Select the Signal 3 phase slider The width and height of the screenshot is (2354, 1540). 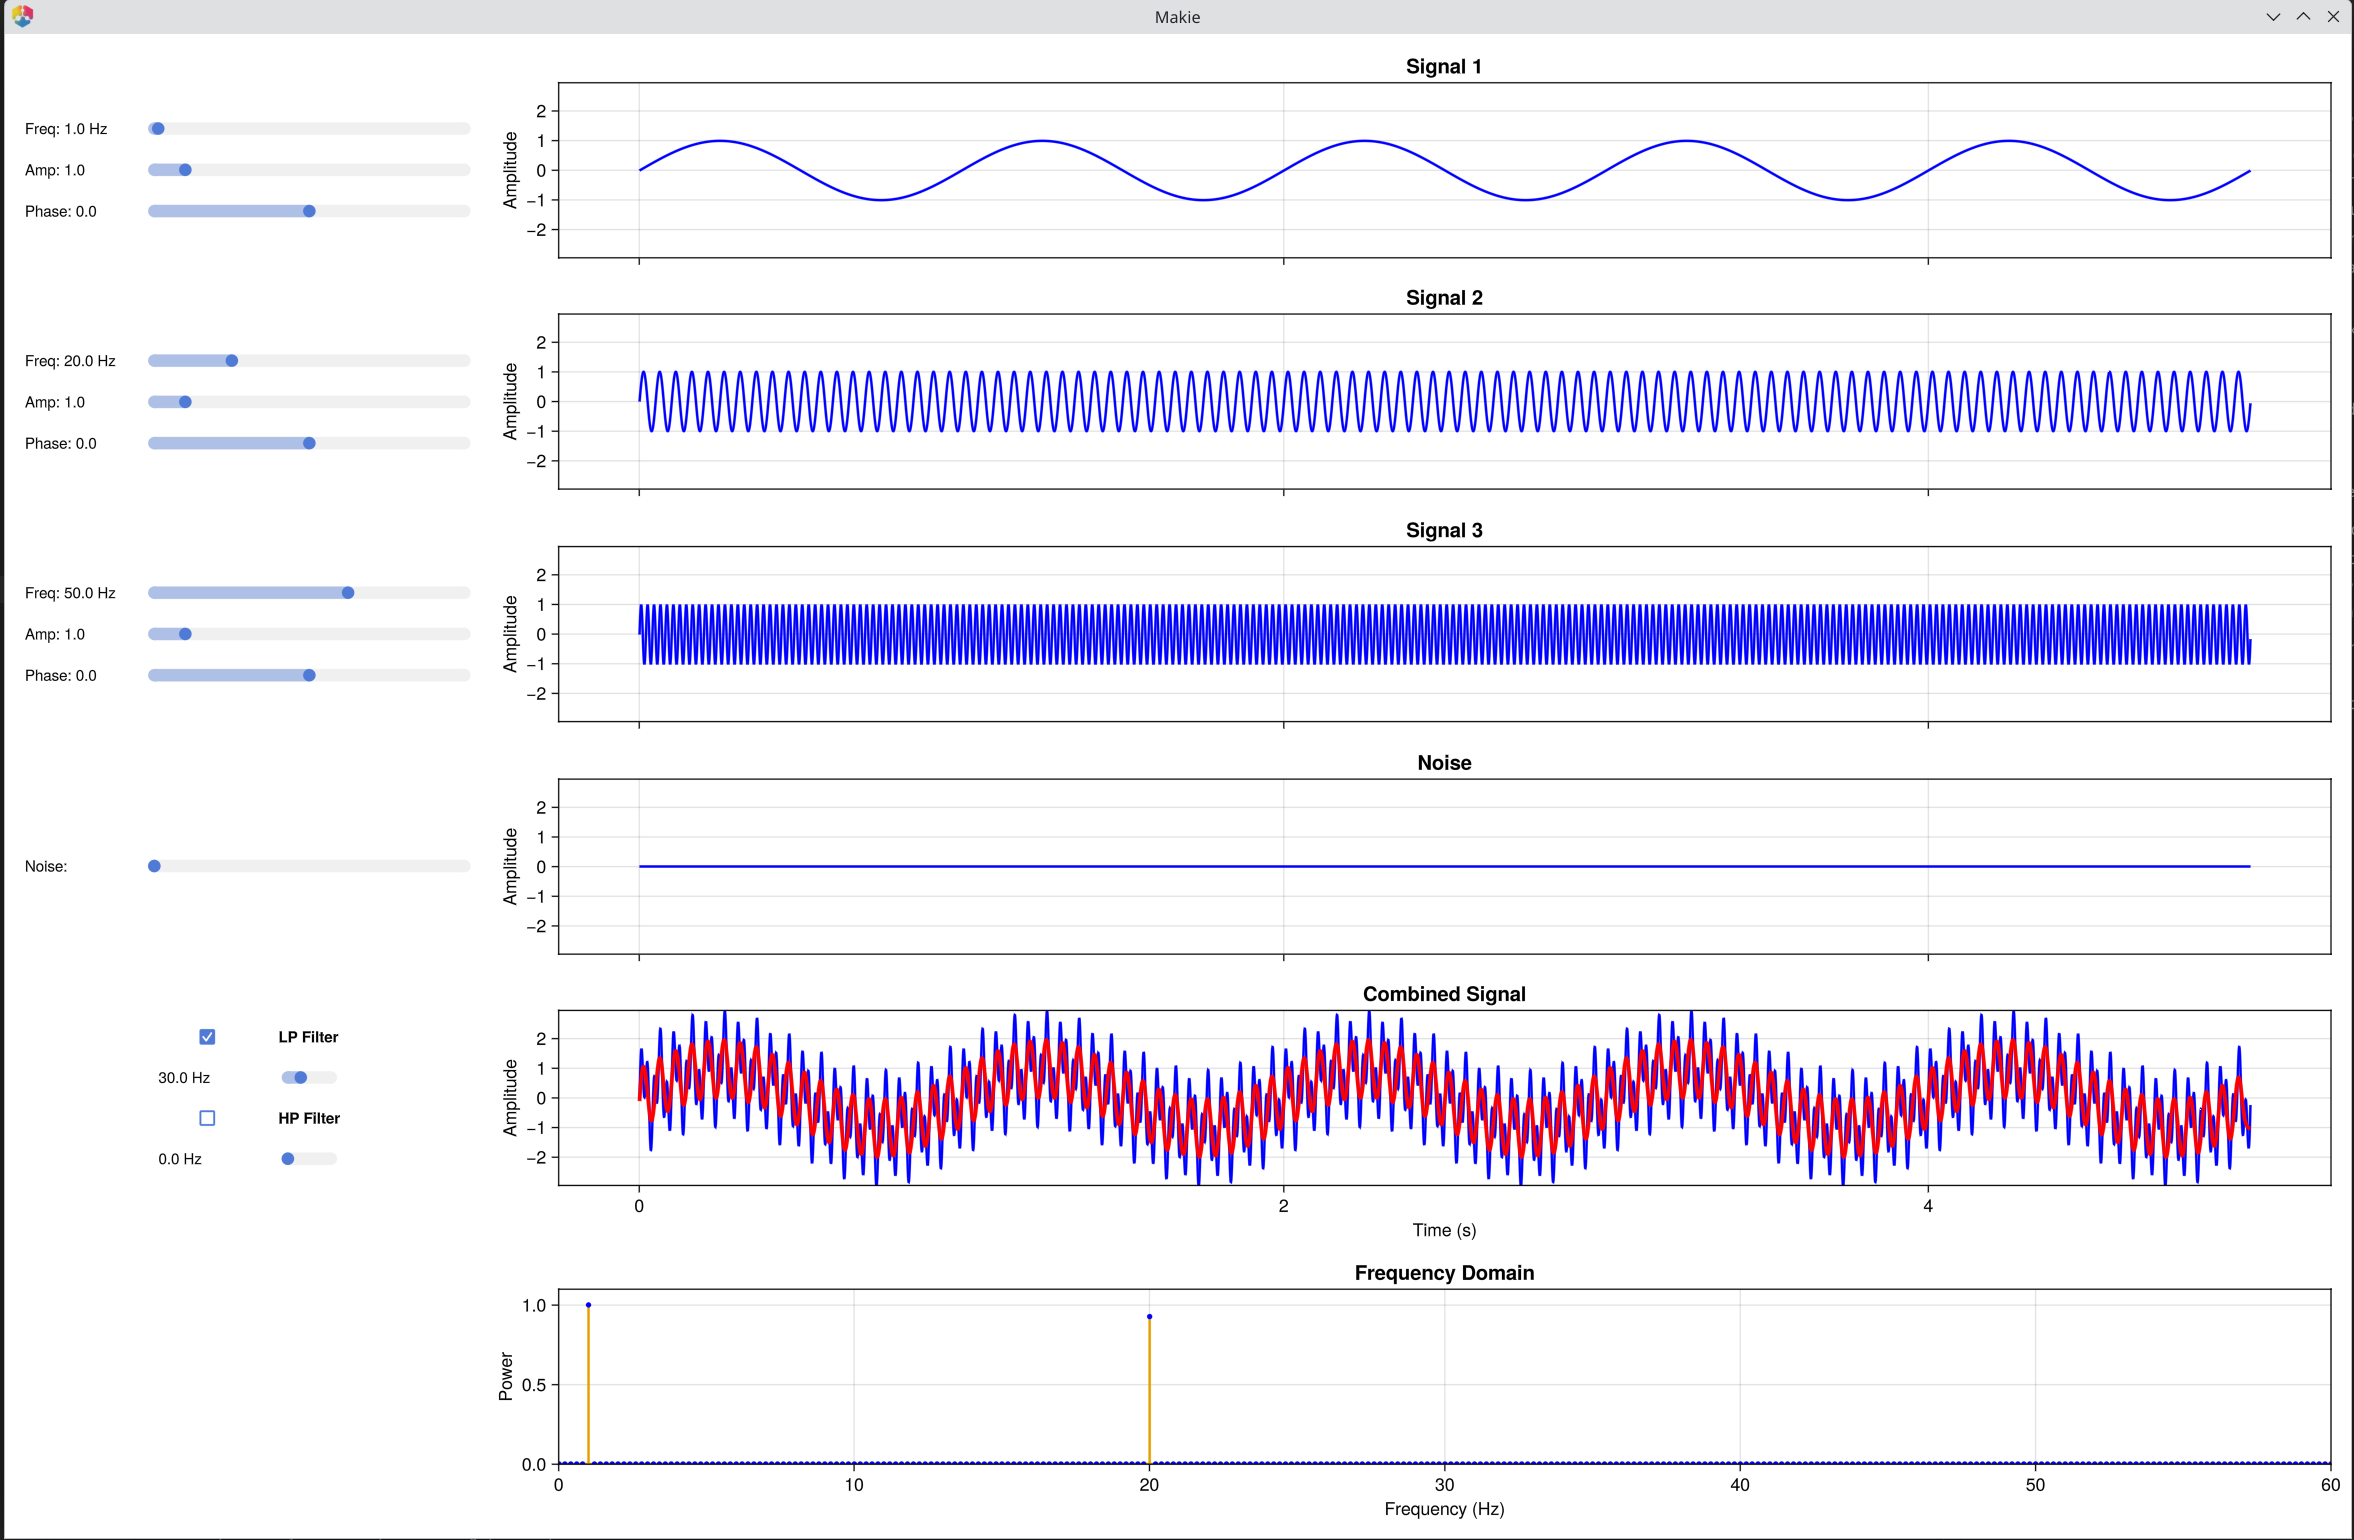coord(310,675)
